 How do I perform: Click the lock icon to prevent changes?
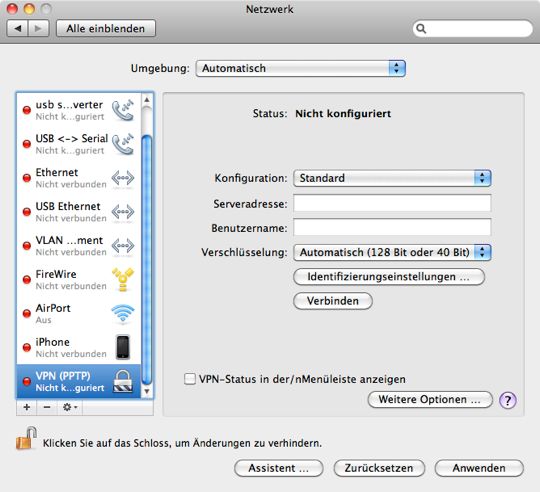coord(26,438)
